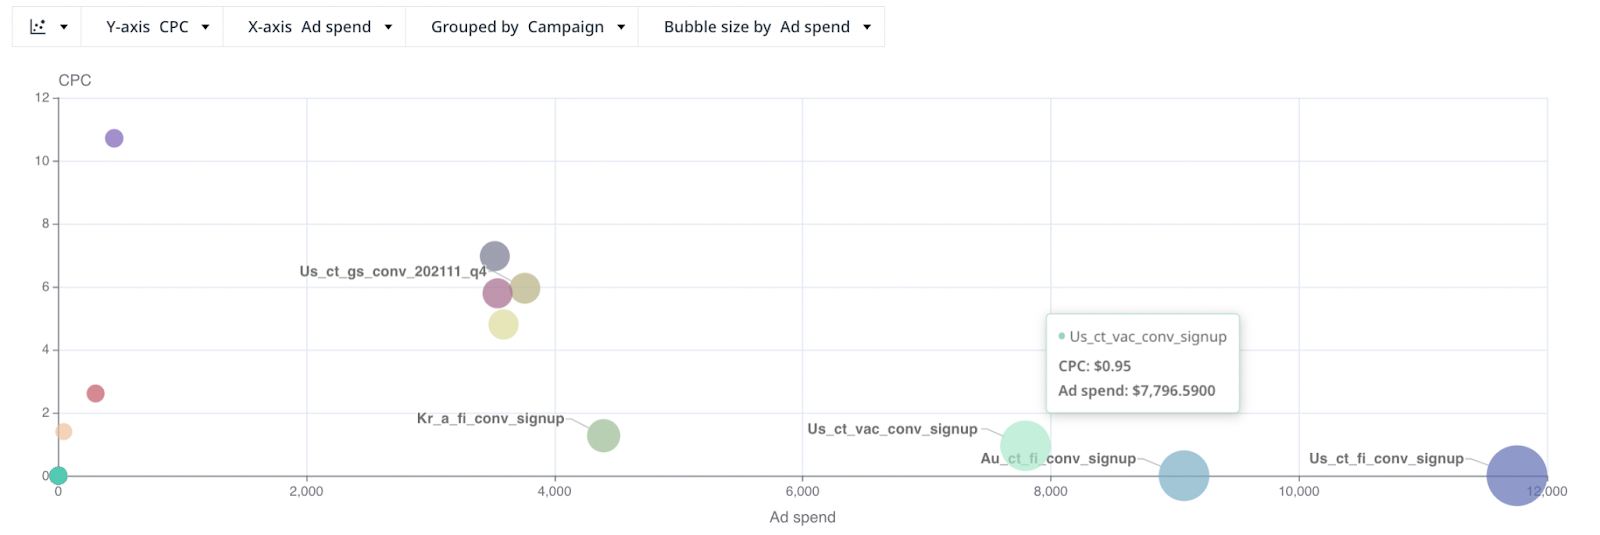Expand the Grouped by Campaign dropdown
The height and width of the screenshot is (535, 1600).
click(x=527, y=27)
